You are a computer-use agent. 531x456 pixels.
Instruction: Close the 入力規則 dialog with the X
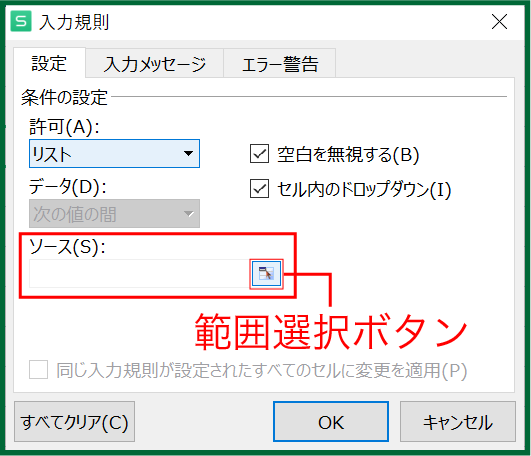coord(500,22)
